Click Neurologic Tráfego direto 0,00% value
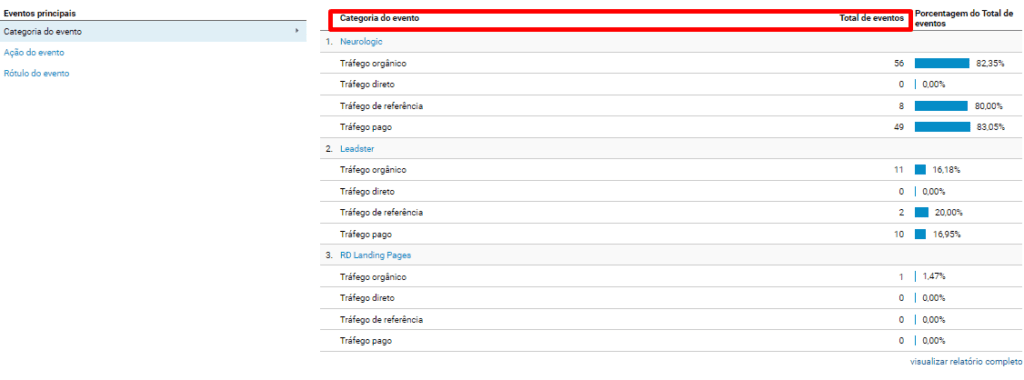The height and width of the screenshot is (380, 1024). pos(933,84)
